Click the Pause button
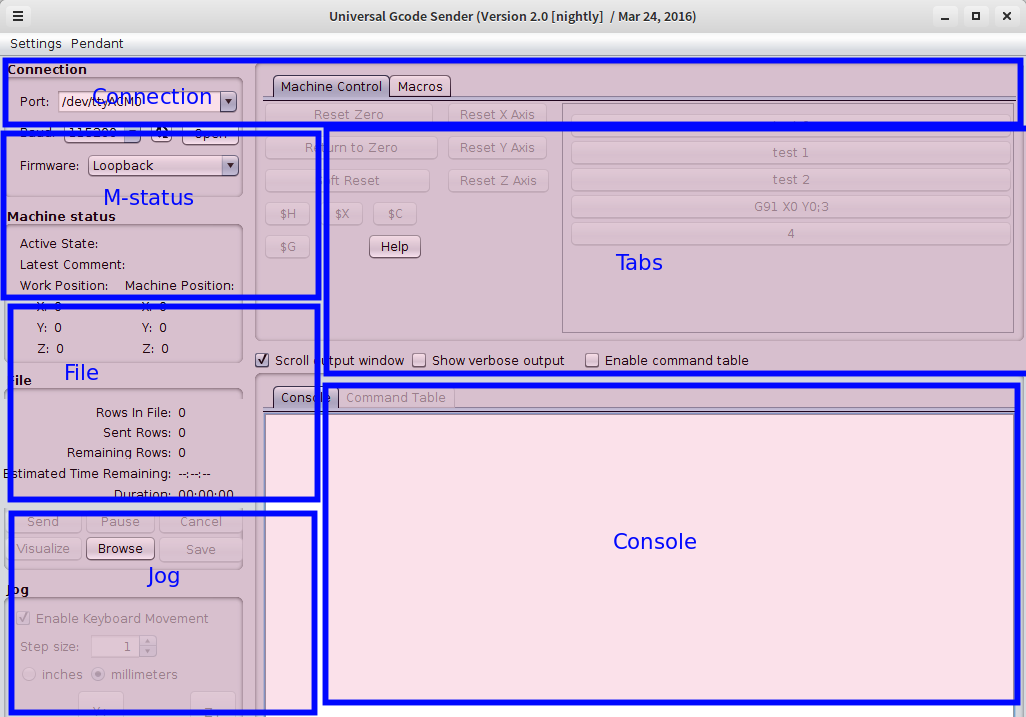The height and width of the screenshot is (717, 1026). tap(120, 521)
